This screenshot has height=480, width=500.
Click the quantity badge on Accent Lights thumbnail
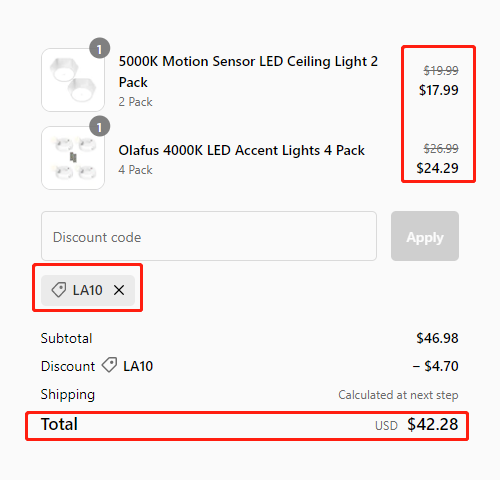pos(100,126)
